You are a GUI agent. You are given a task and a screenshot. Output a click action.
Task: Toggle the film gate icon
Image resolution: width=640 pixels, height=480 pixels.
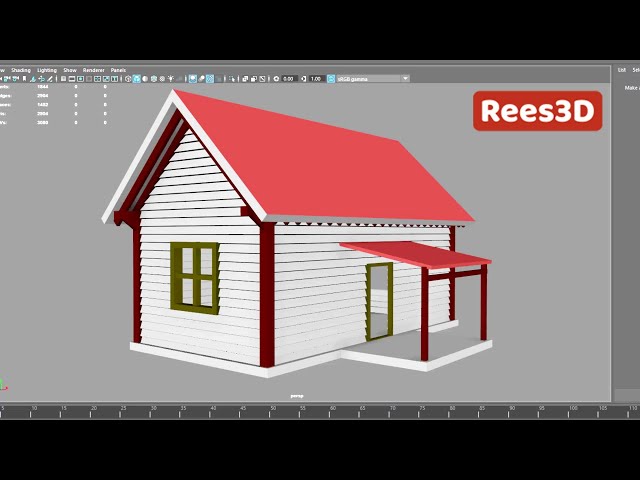pyautogui.click(x=72, y=78)
